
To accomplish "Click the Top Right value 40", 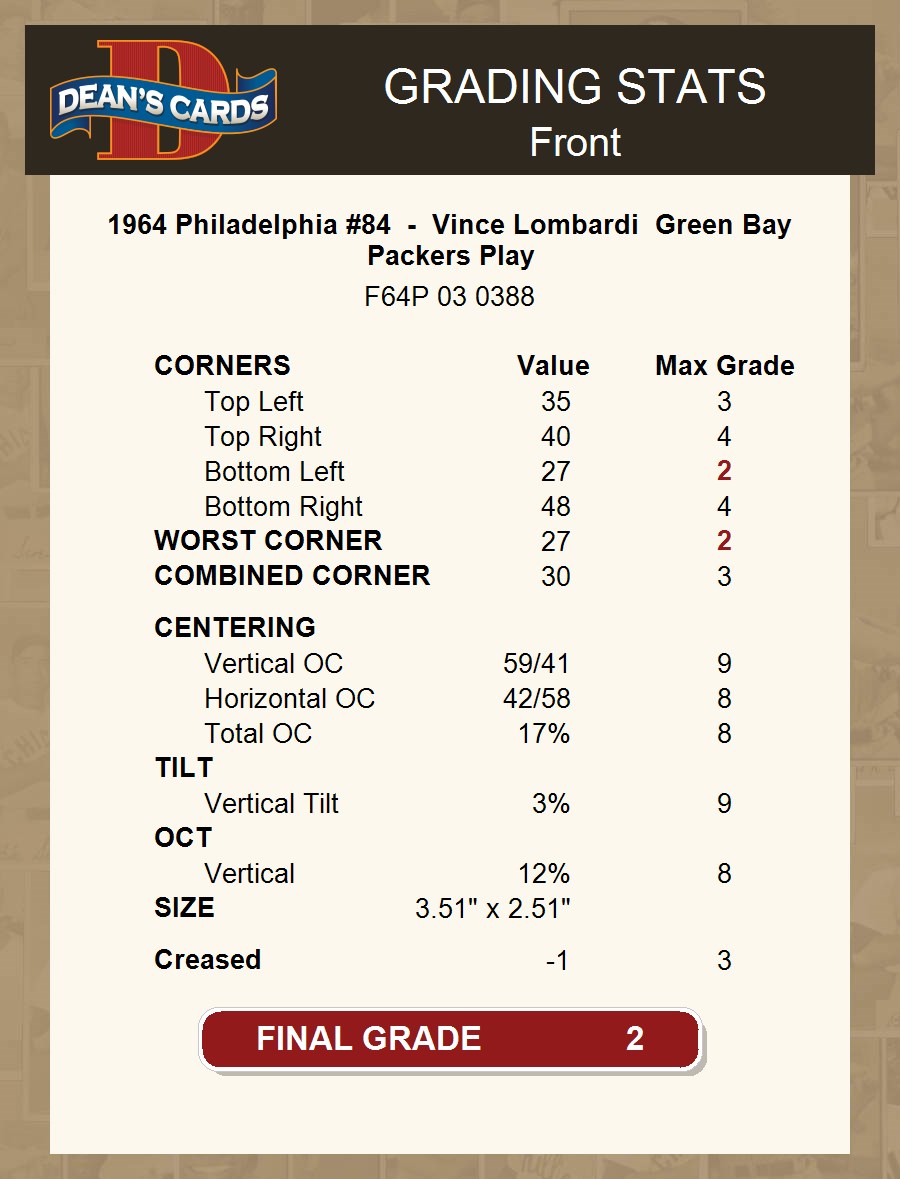I will [x=555, y=437].
